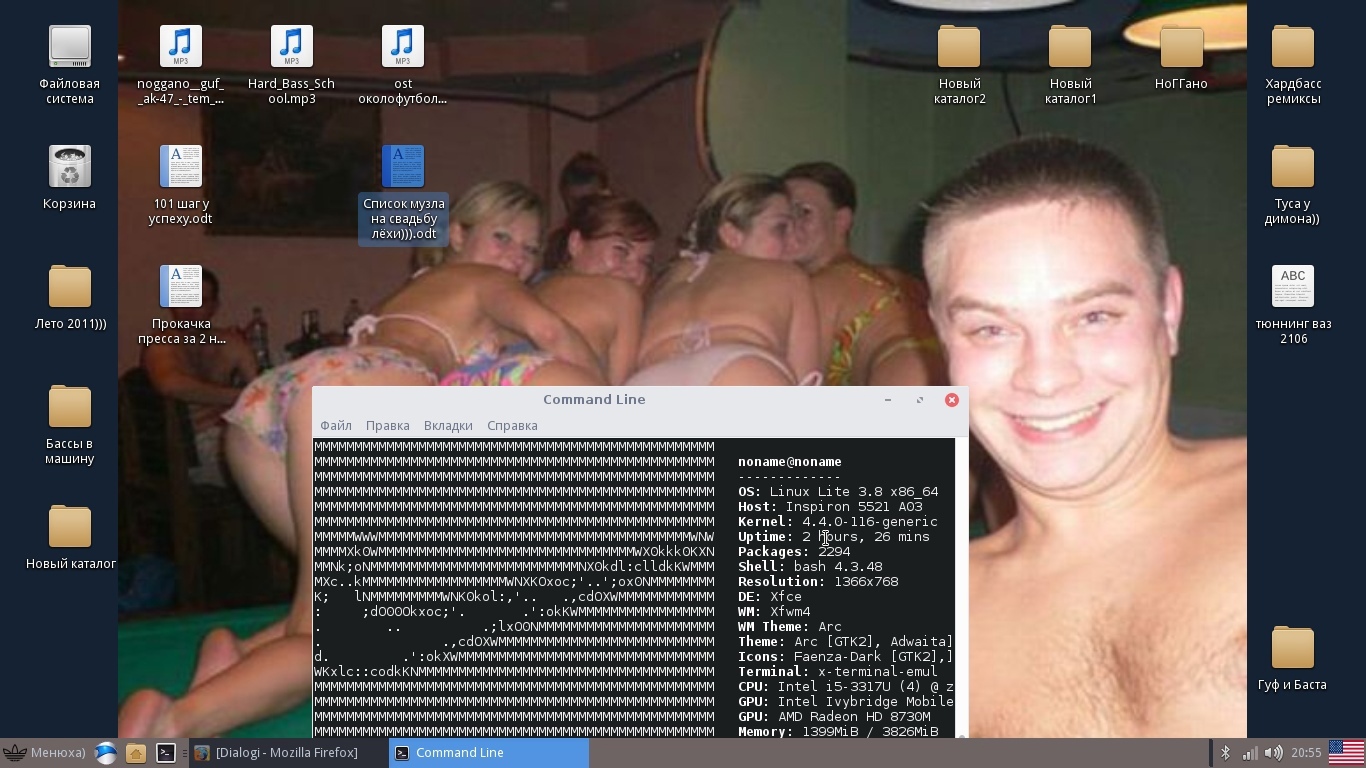This screenshot has height=768, width=1366.
Task: Click the Memory: 1399MiB / 3826MiB line
Action: pyautogui.click(x=838, y=732)
